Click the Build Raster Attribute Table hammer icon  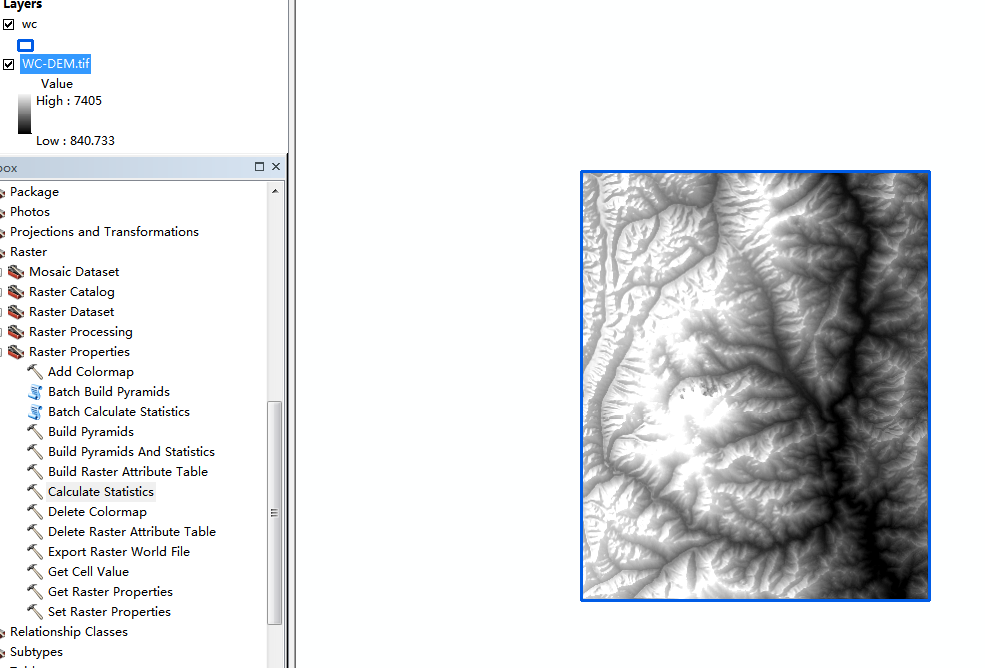(35, 472)
